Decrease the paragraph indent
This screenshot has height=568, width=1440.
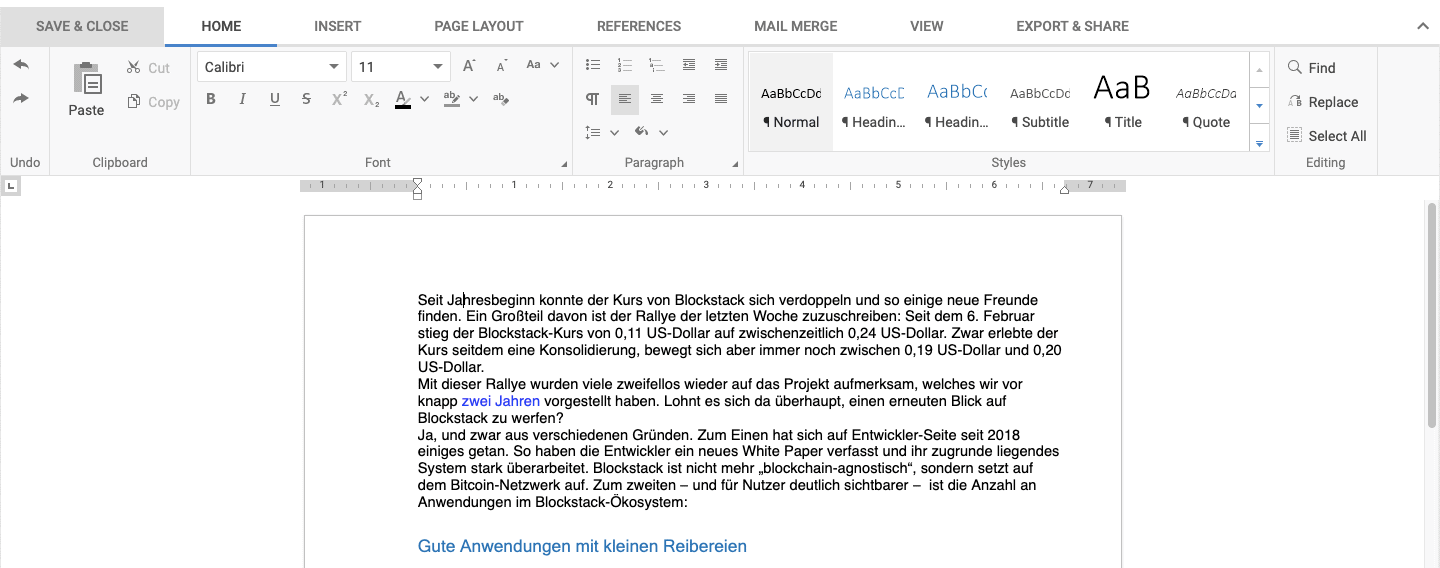[689, 65]
